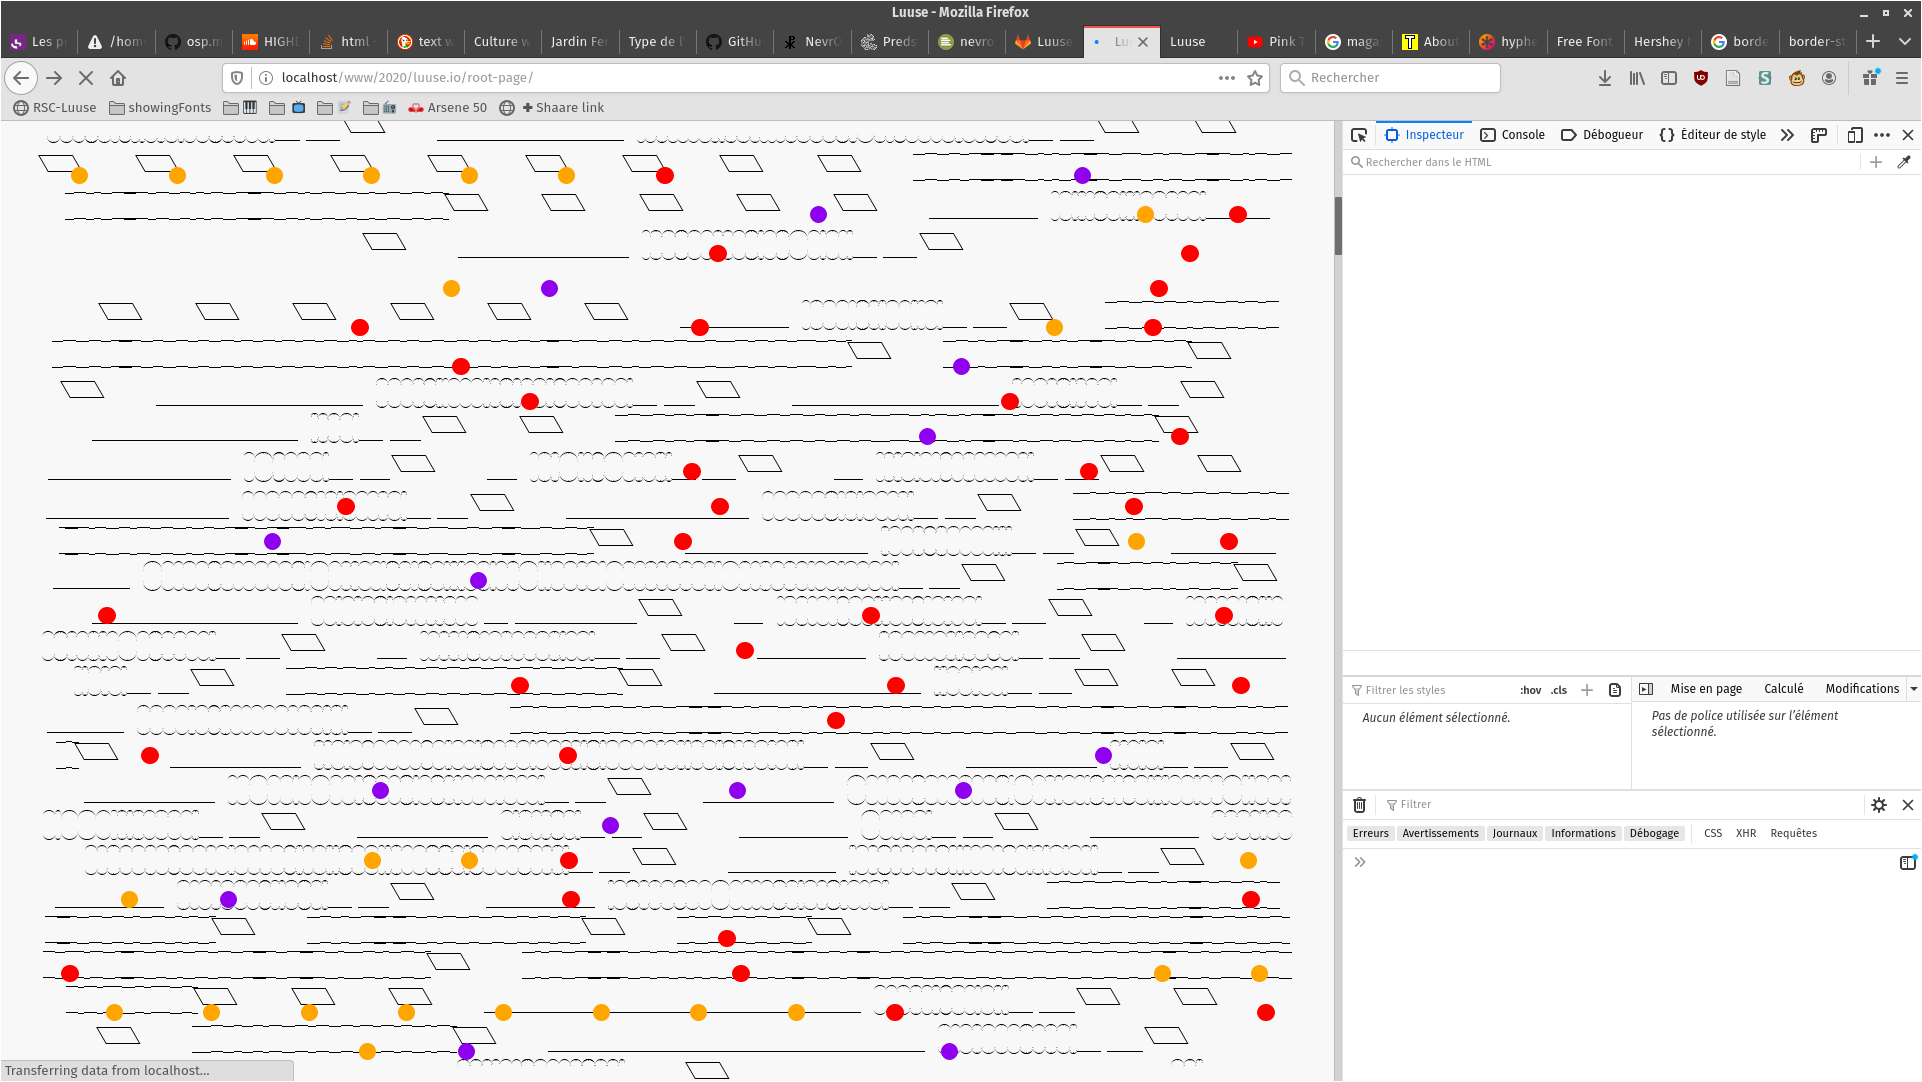Stop the page loading
The image size is (1922, 1082).
[86, 78]
